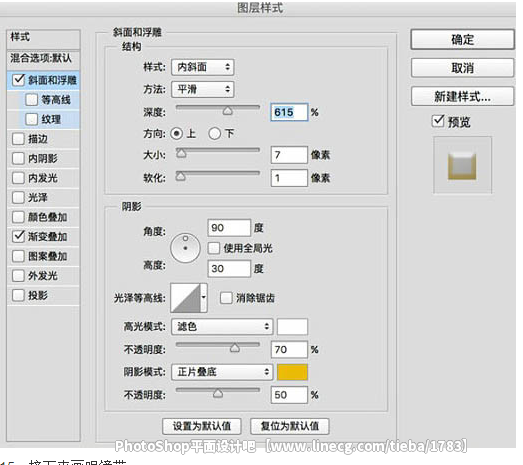523x465 pixels.
Task: Open the 阴影模式 正片叠底 dropdown
Action: click(x=222, y=372)
